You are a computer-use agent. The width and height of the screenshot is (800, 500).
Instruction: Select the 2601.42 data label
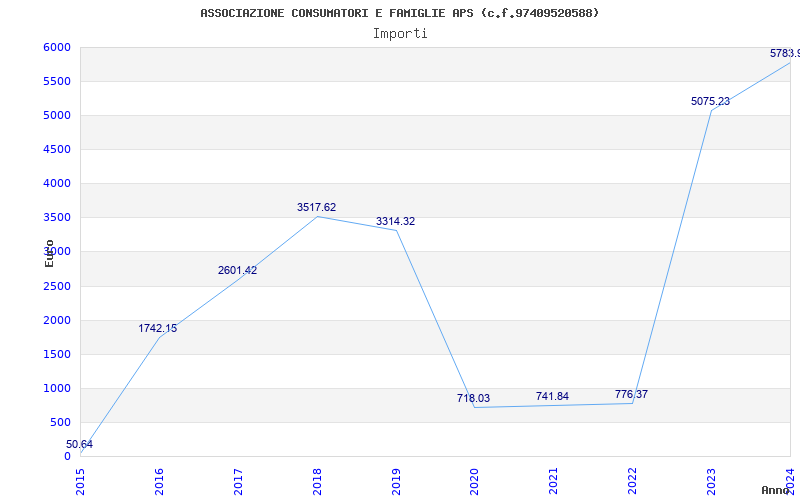pyautogui.click(x=237, y=270)
